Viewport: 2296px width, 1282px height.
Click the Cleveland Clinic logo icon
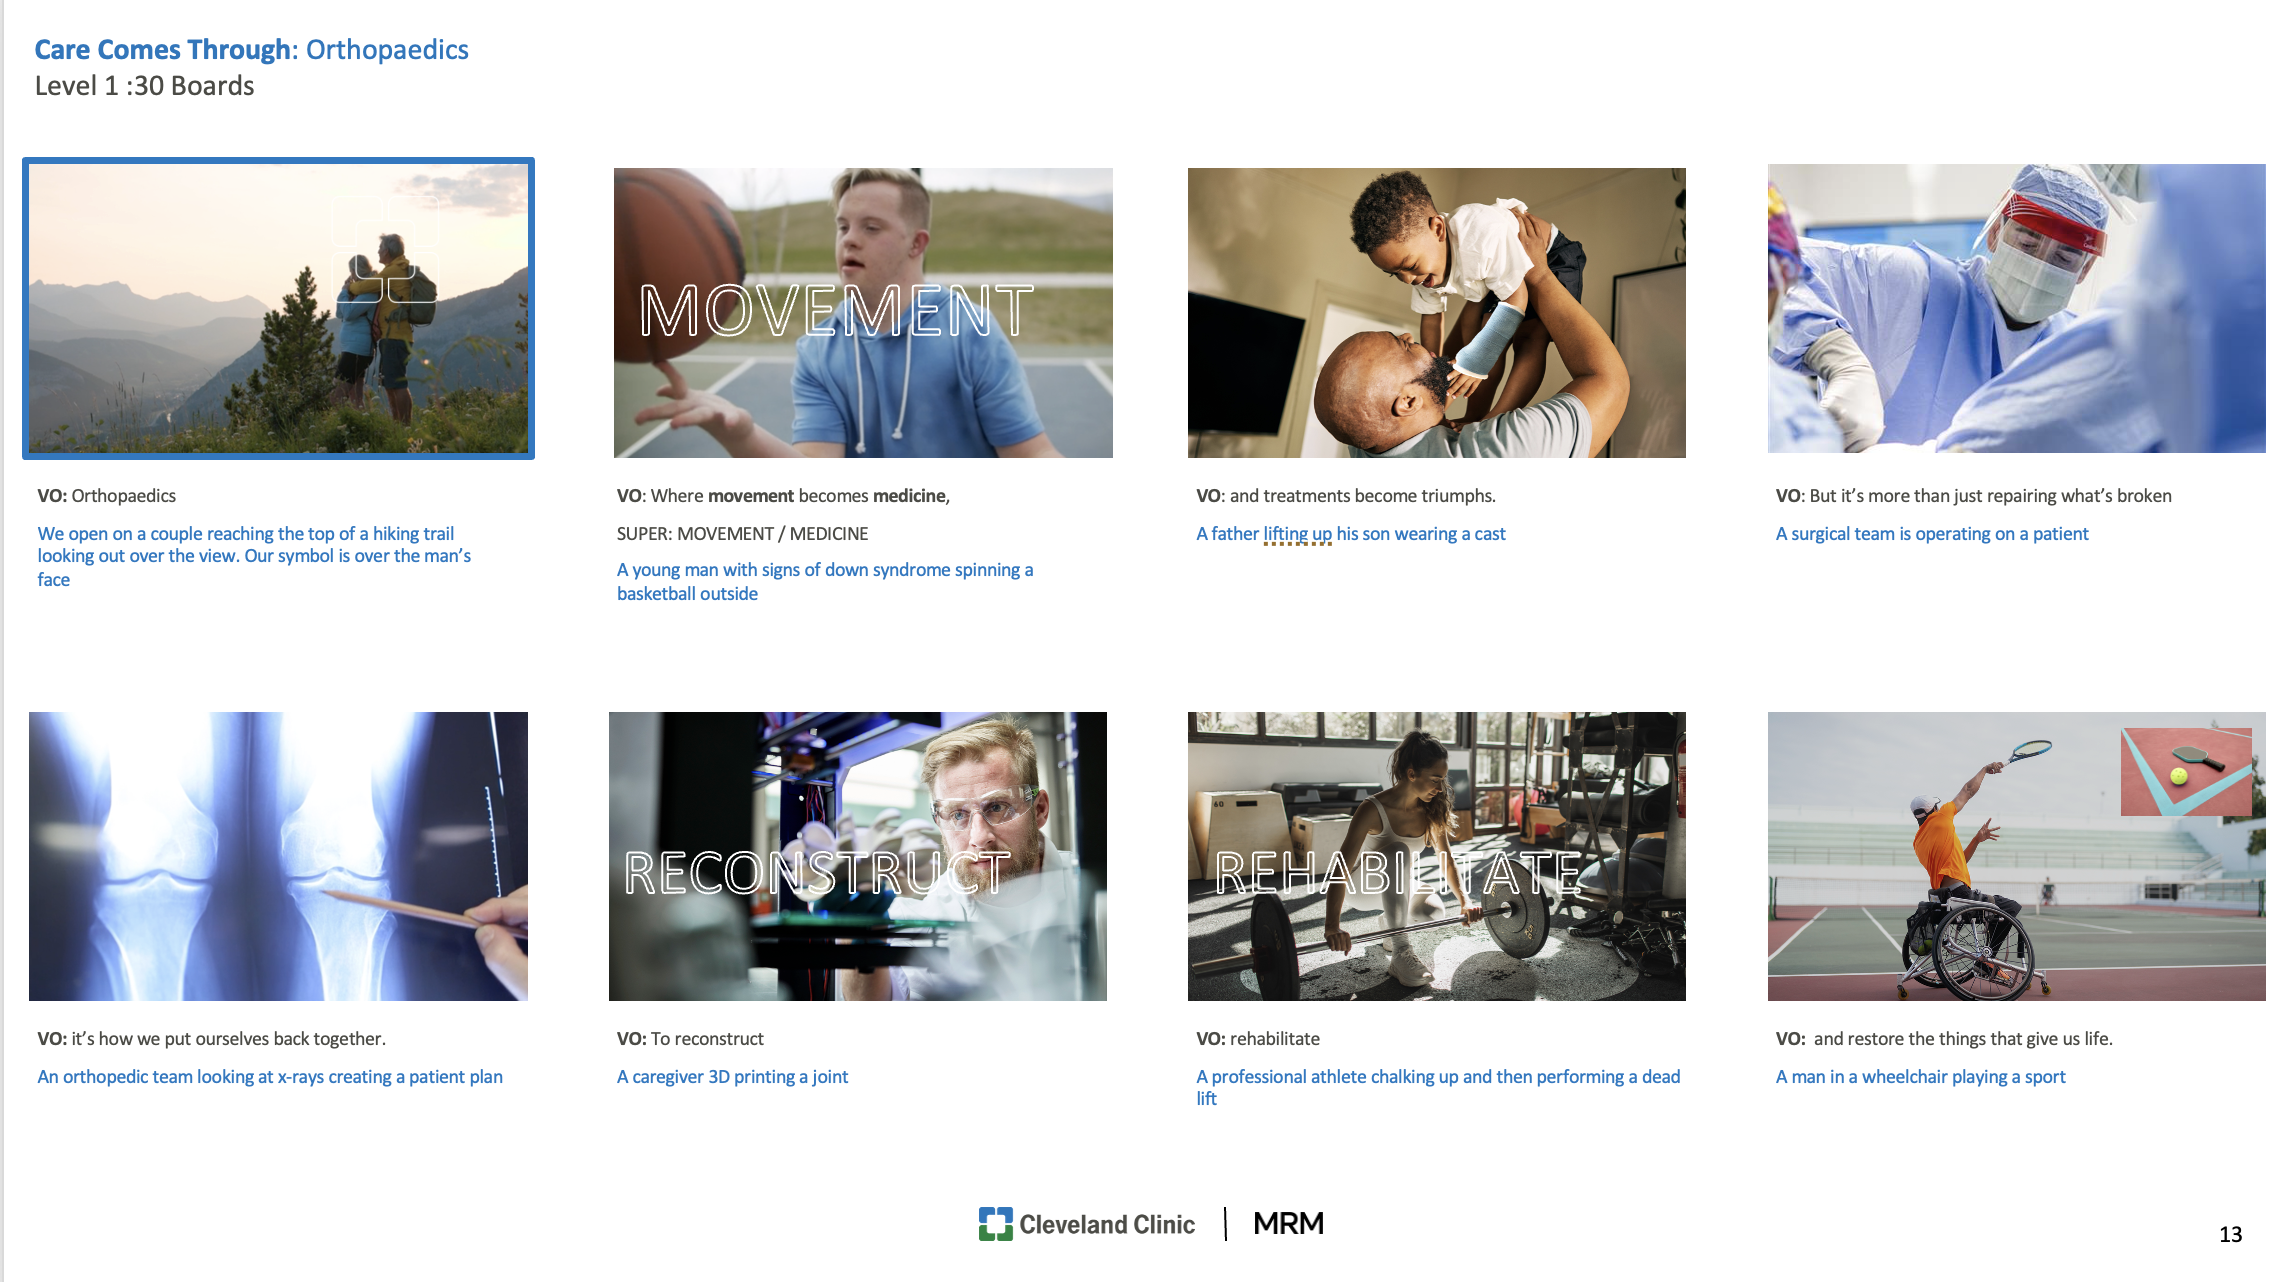(995, 1224)
